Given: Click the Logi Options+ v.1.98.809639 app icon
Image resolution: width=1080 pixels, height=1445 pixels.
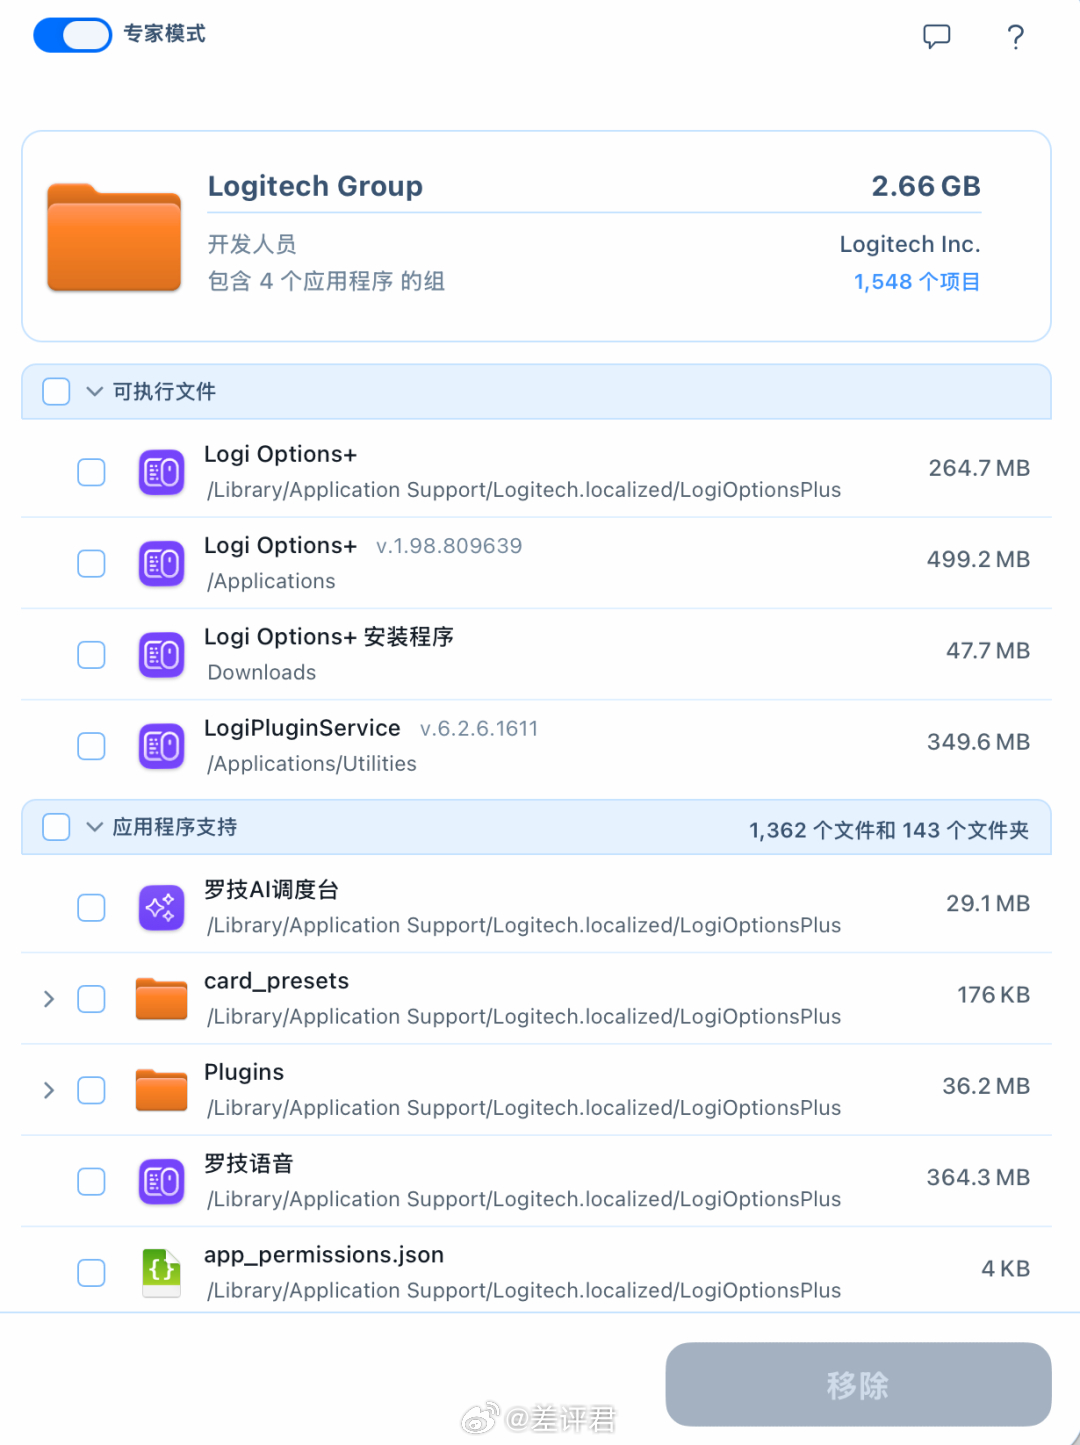Looking at the screenshot, I should pos(161,563).
